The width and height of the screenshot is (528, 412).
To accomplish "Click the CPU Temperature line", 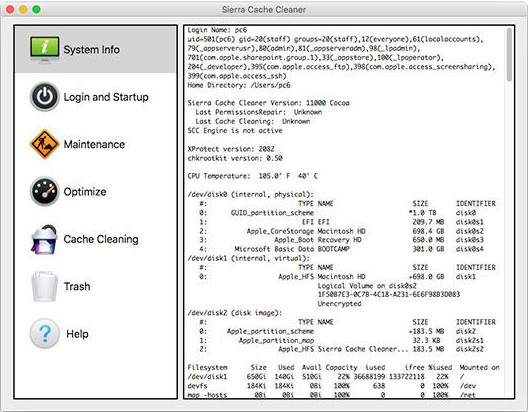I will tap(253, 176).
